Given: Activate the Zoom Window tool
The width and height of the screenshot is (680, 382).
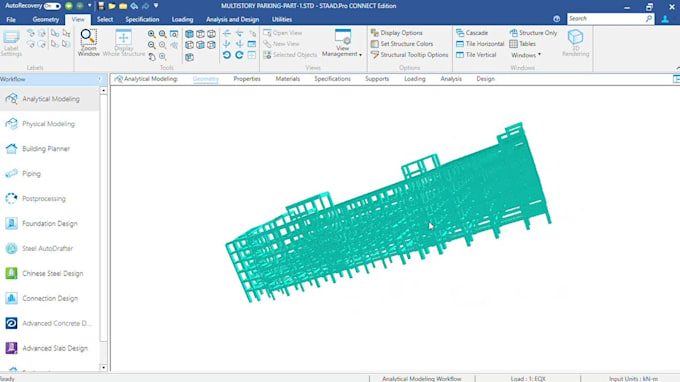Looking at the screenshot, I should pyautogui.click(x=88, y=42).
